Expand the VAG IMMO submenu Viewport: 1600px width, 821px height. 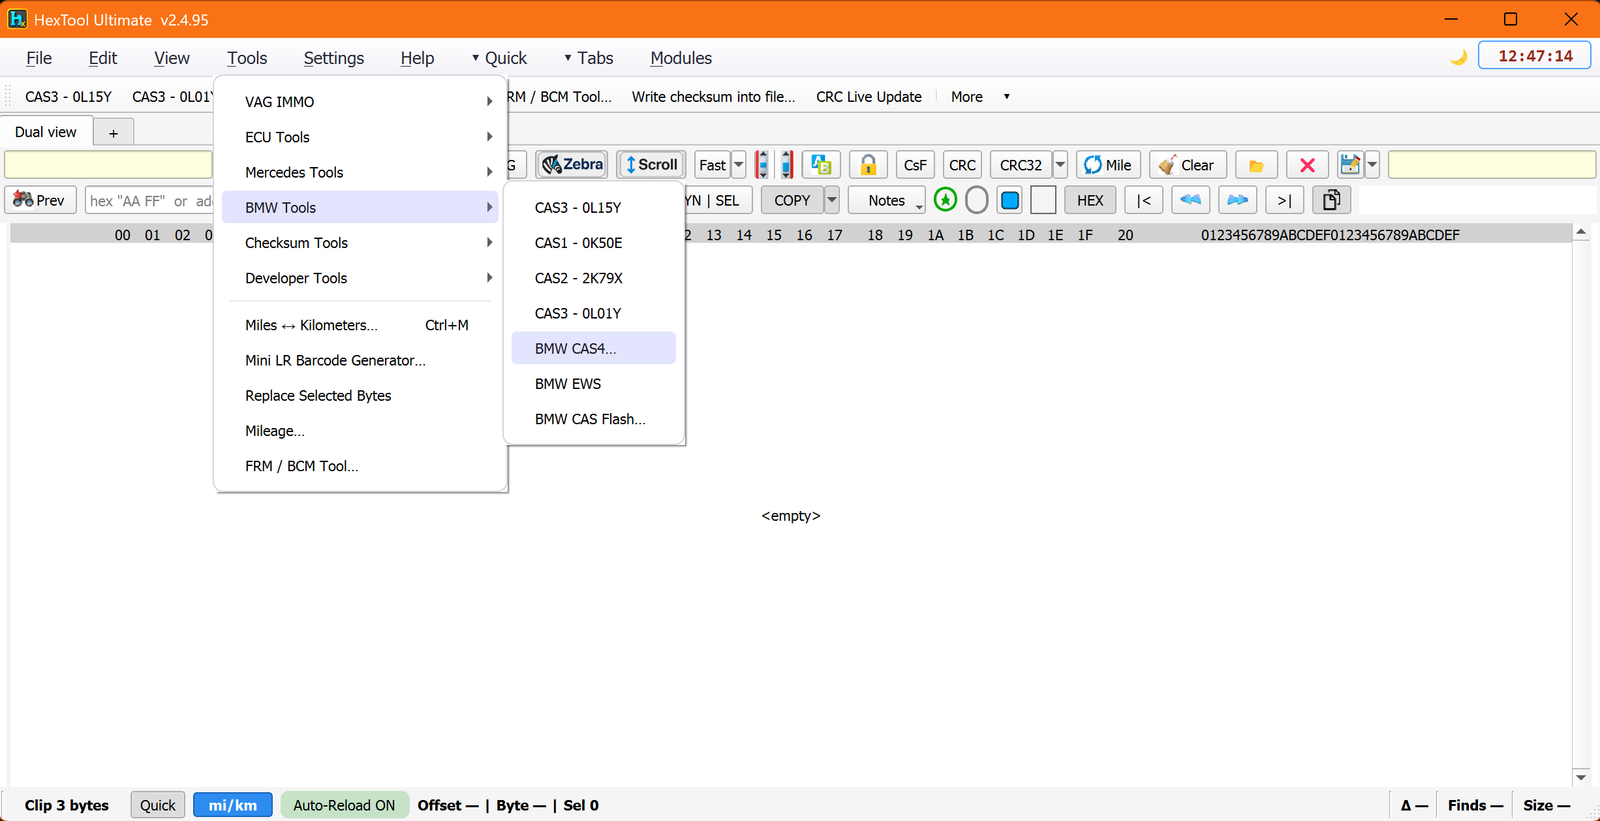pyautogui.click(x=360, y=102)
